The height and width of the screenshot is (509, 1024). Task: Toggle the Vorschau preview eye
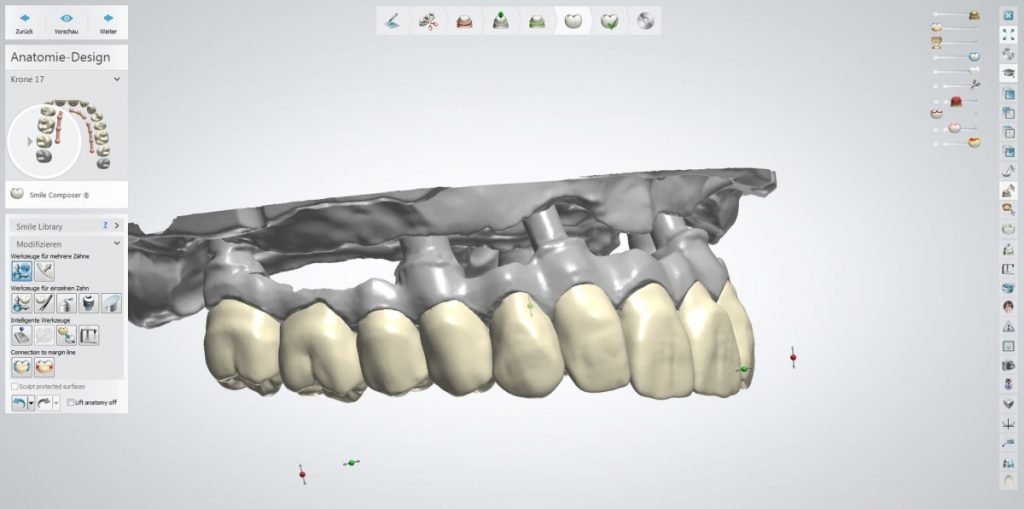coord(66,22)
